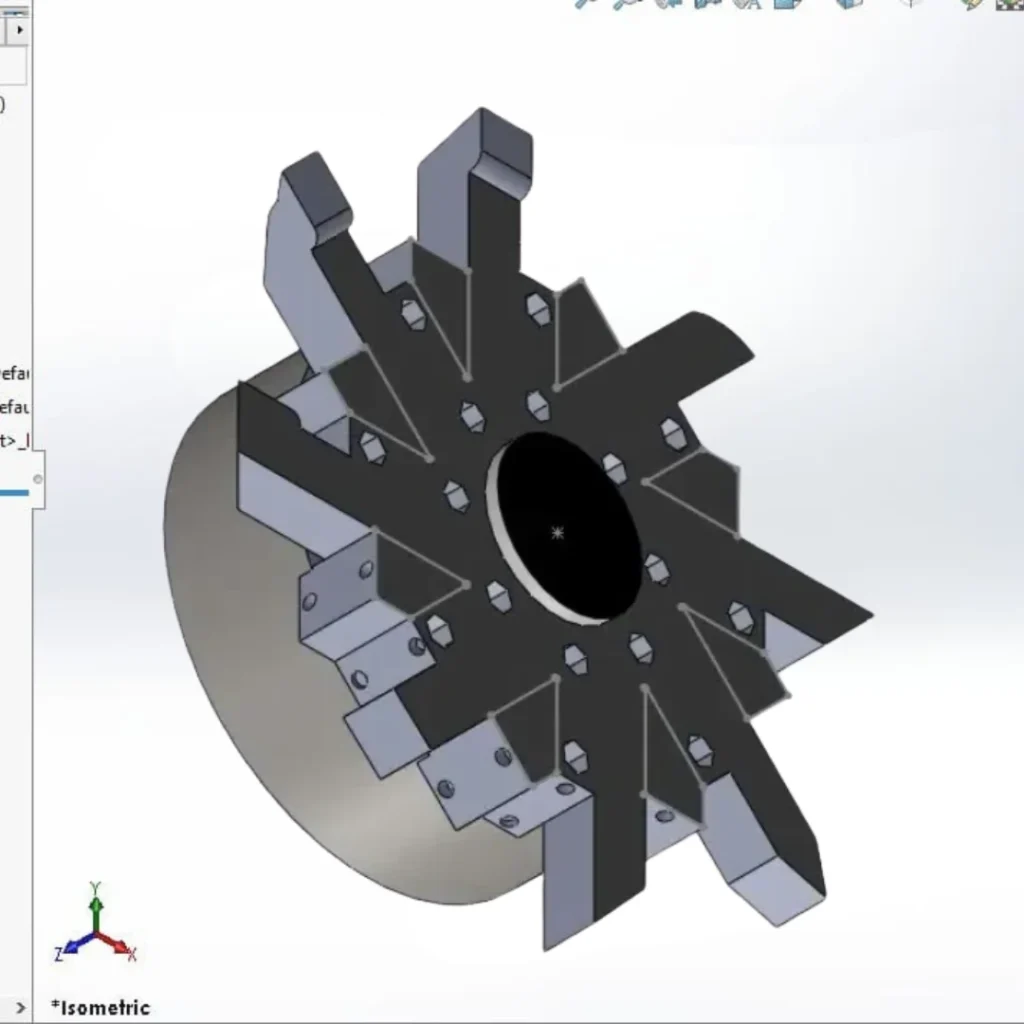Expand the Default configuration tree node
This screenshot has width=1024, height=1024.
pyautogui.click(x=5, y=373)
